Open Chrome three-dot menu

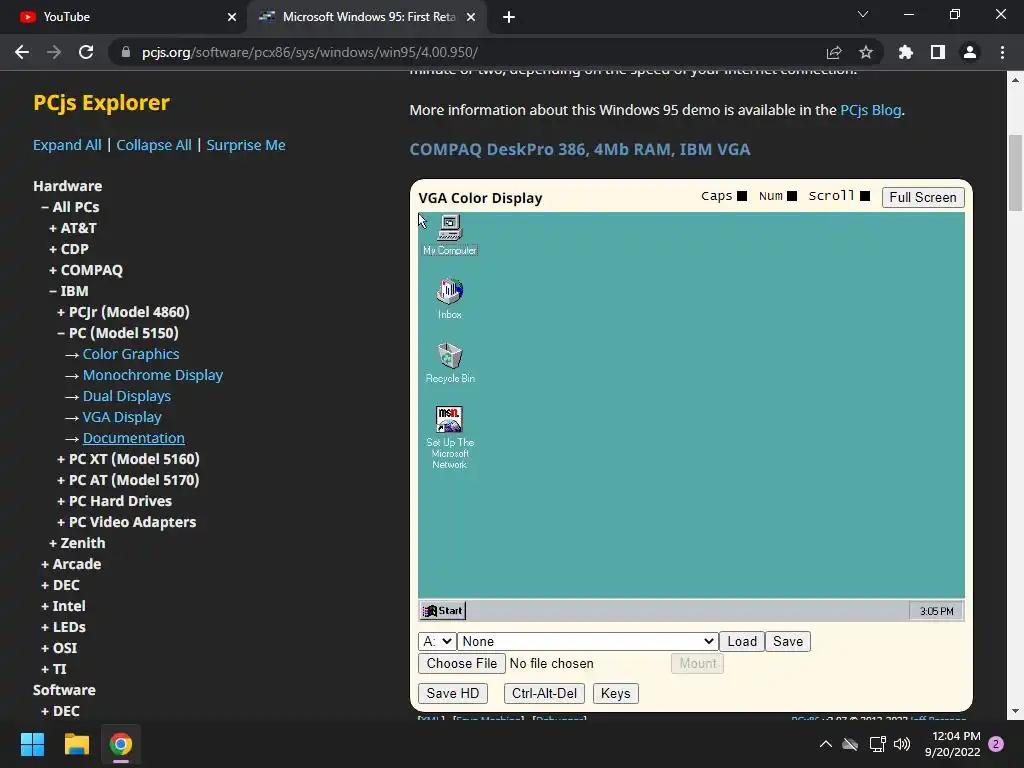click(x=1002, y=52)
